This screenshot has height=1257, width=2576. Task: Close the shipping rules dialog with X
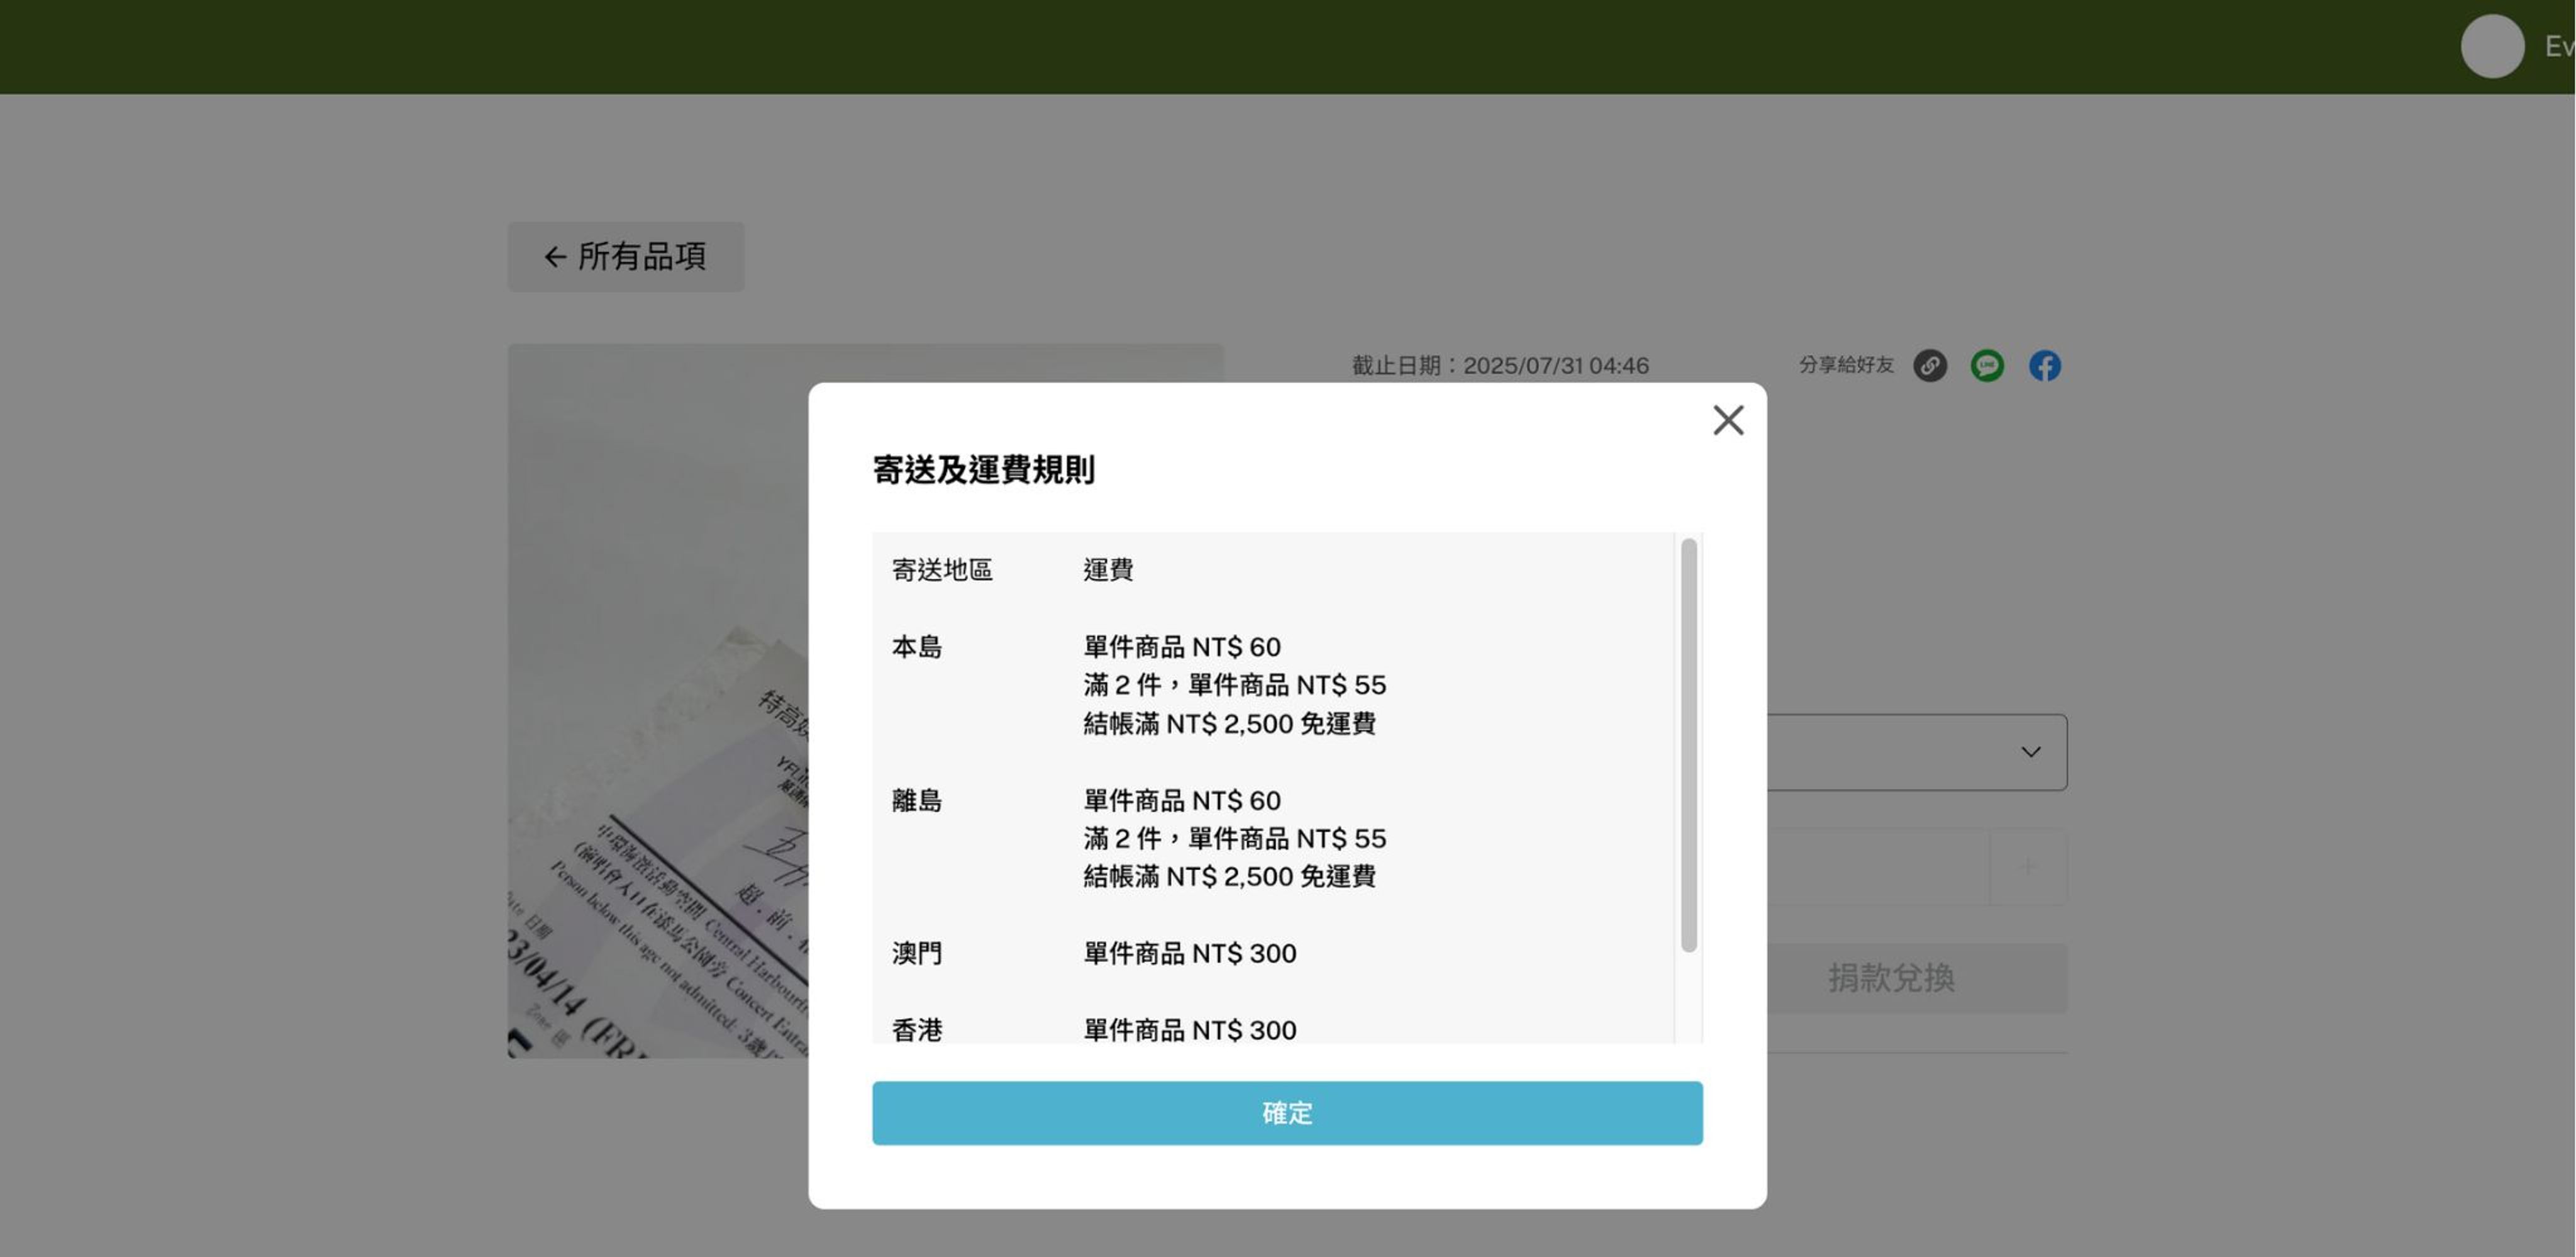point(1728,420)
